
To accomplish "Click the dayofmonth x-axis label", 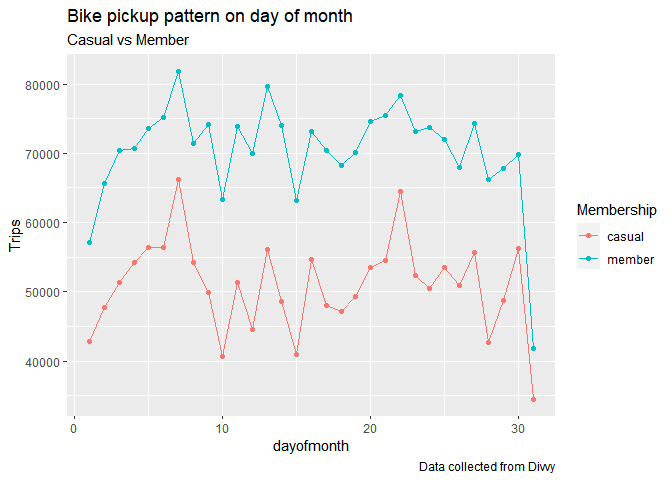I will pos(311,446).
